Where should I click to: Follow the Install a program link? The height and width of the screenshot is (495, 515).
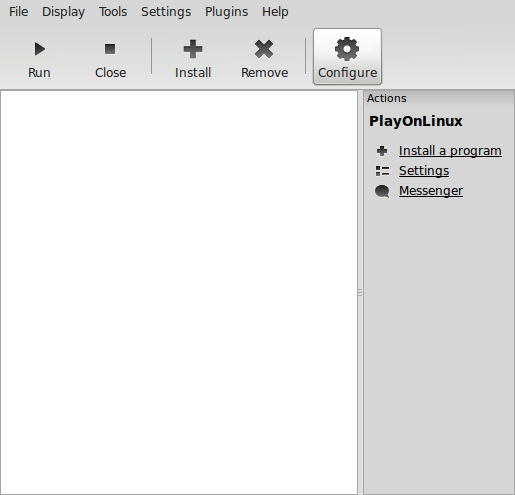[450, 151]
